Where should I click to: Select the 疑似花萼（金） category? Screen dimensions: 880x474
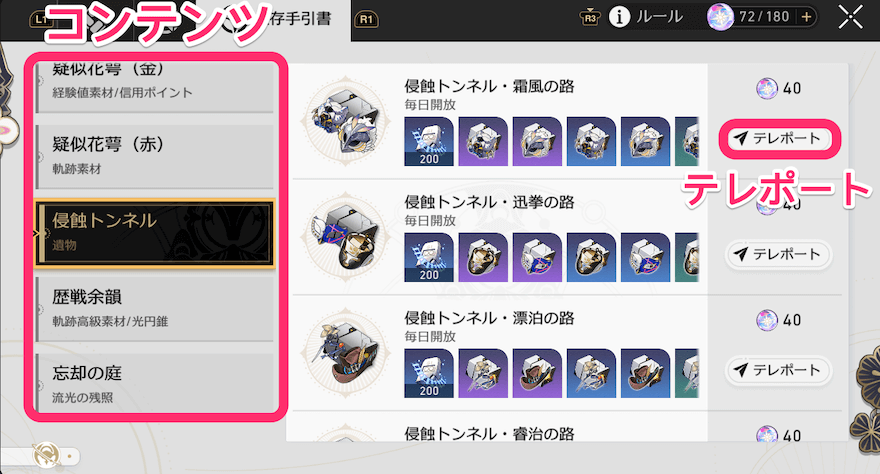[x=155, y=85]
